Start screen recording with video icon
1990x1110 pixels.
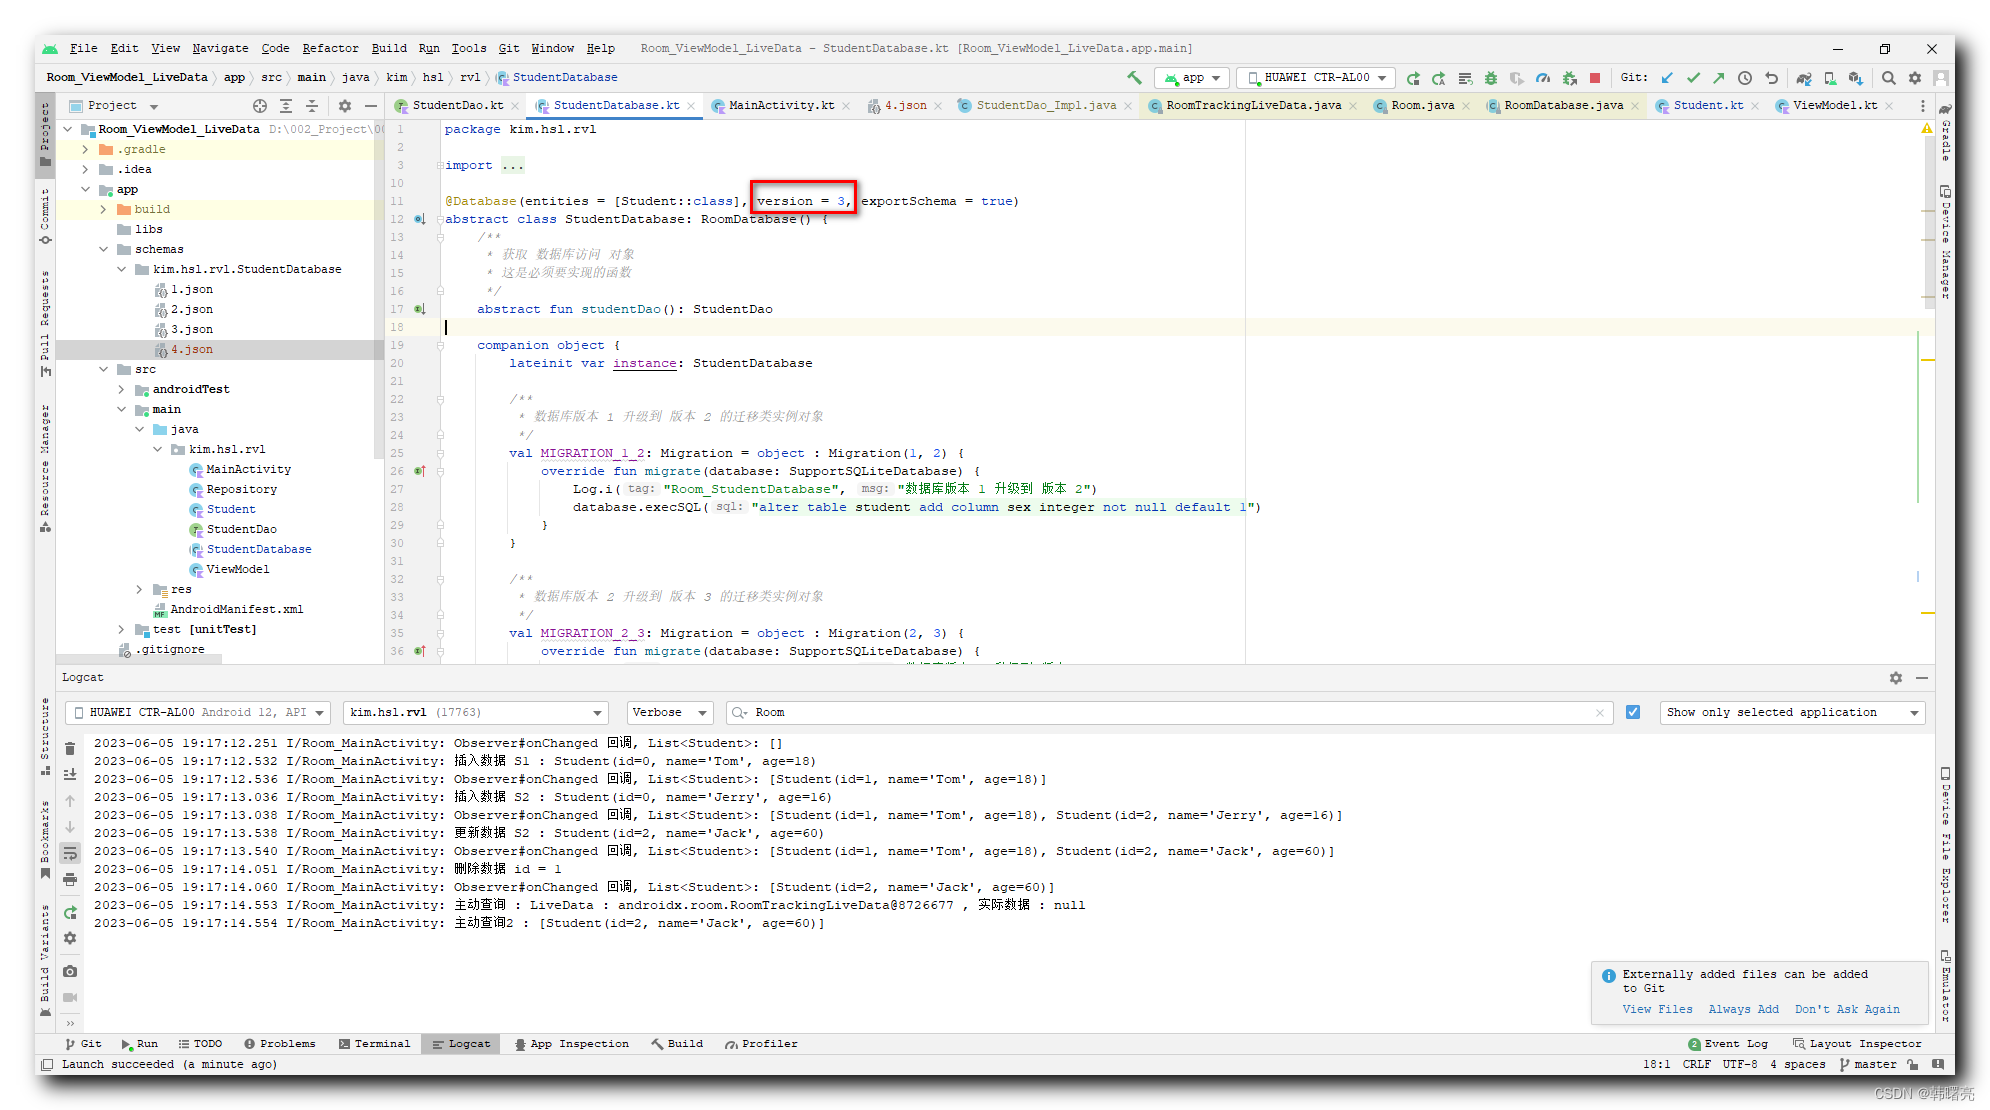(70, 997)
